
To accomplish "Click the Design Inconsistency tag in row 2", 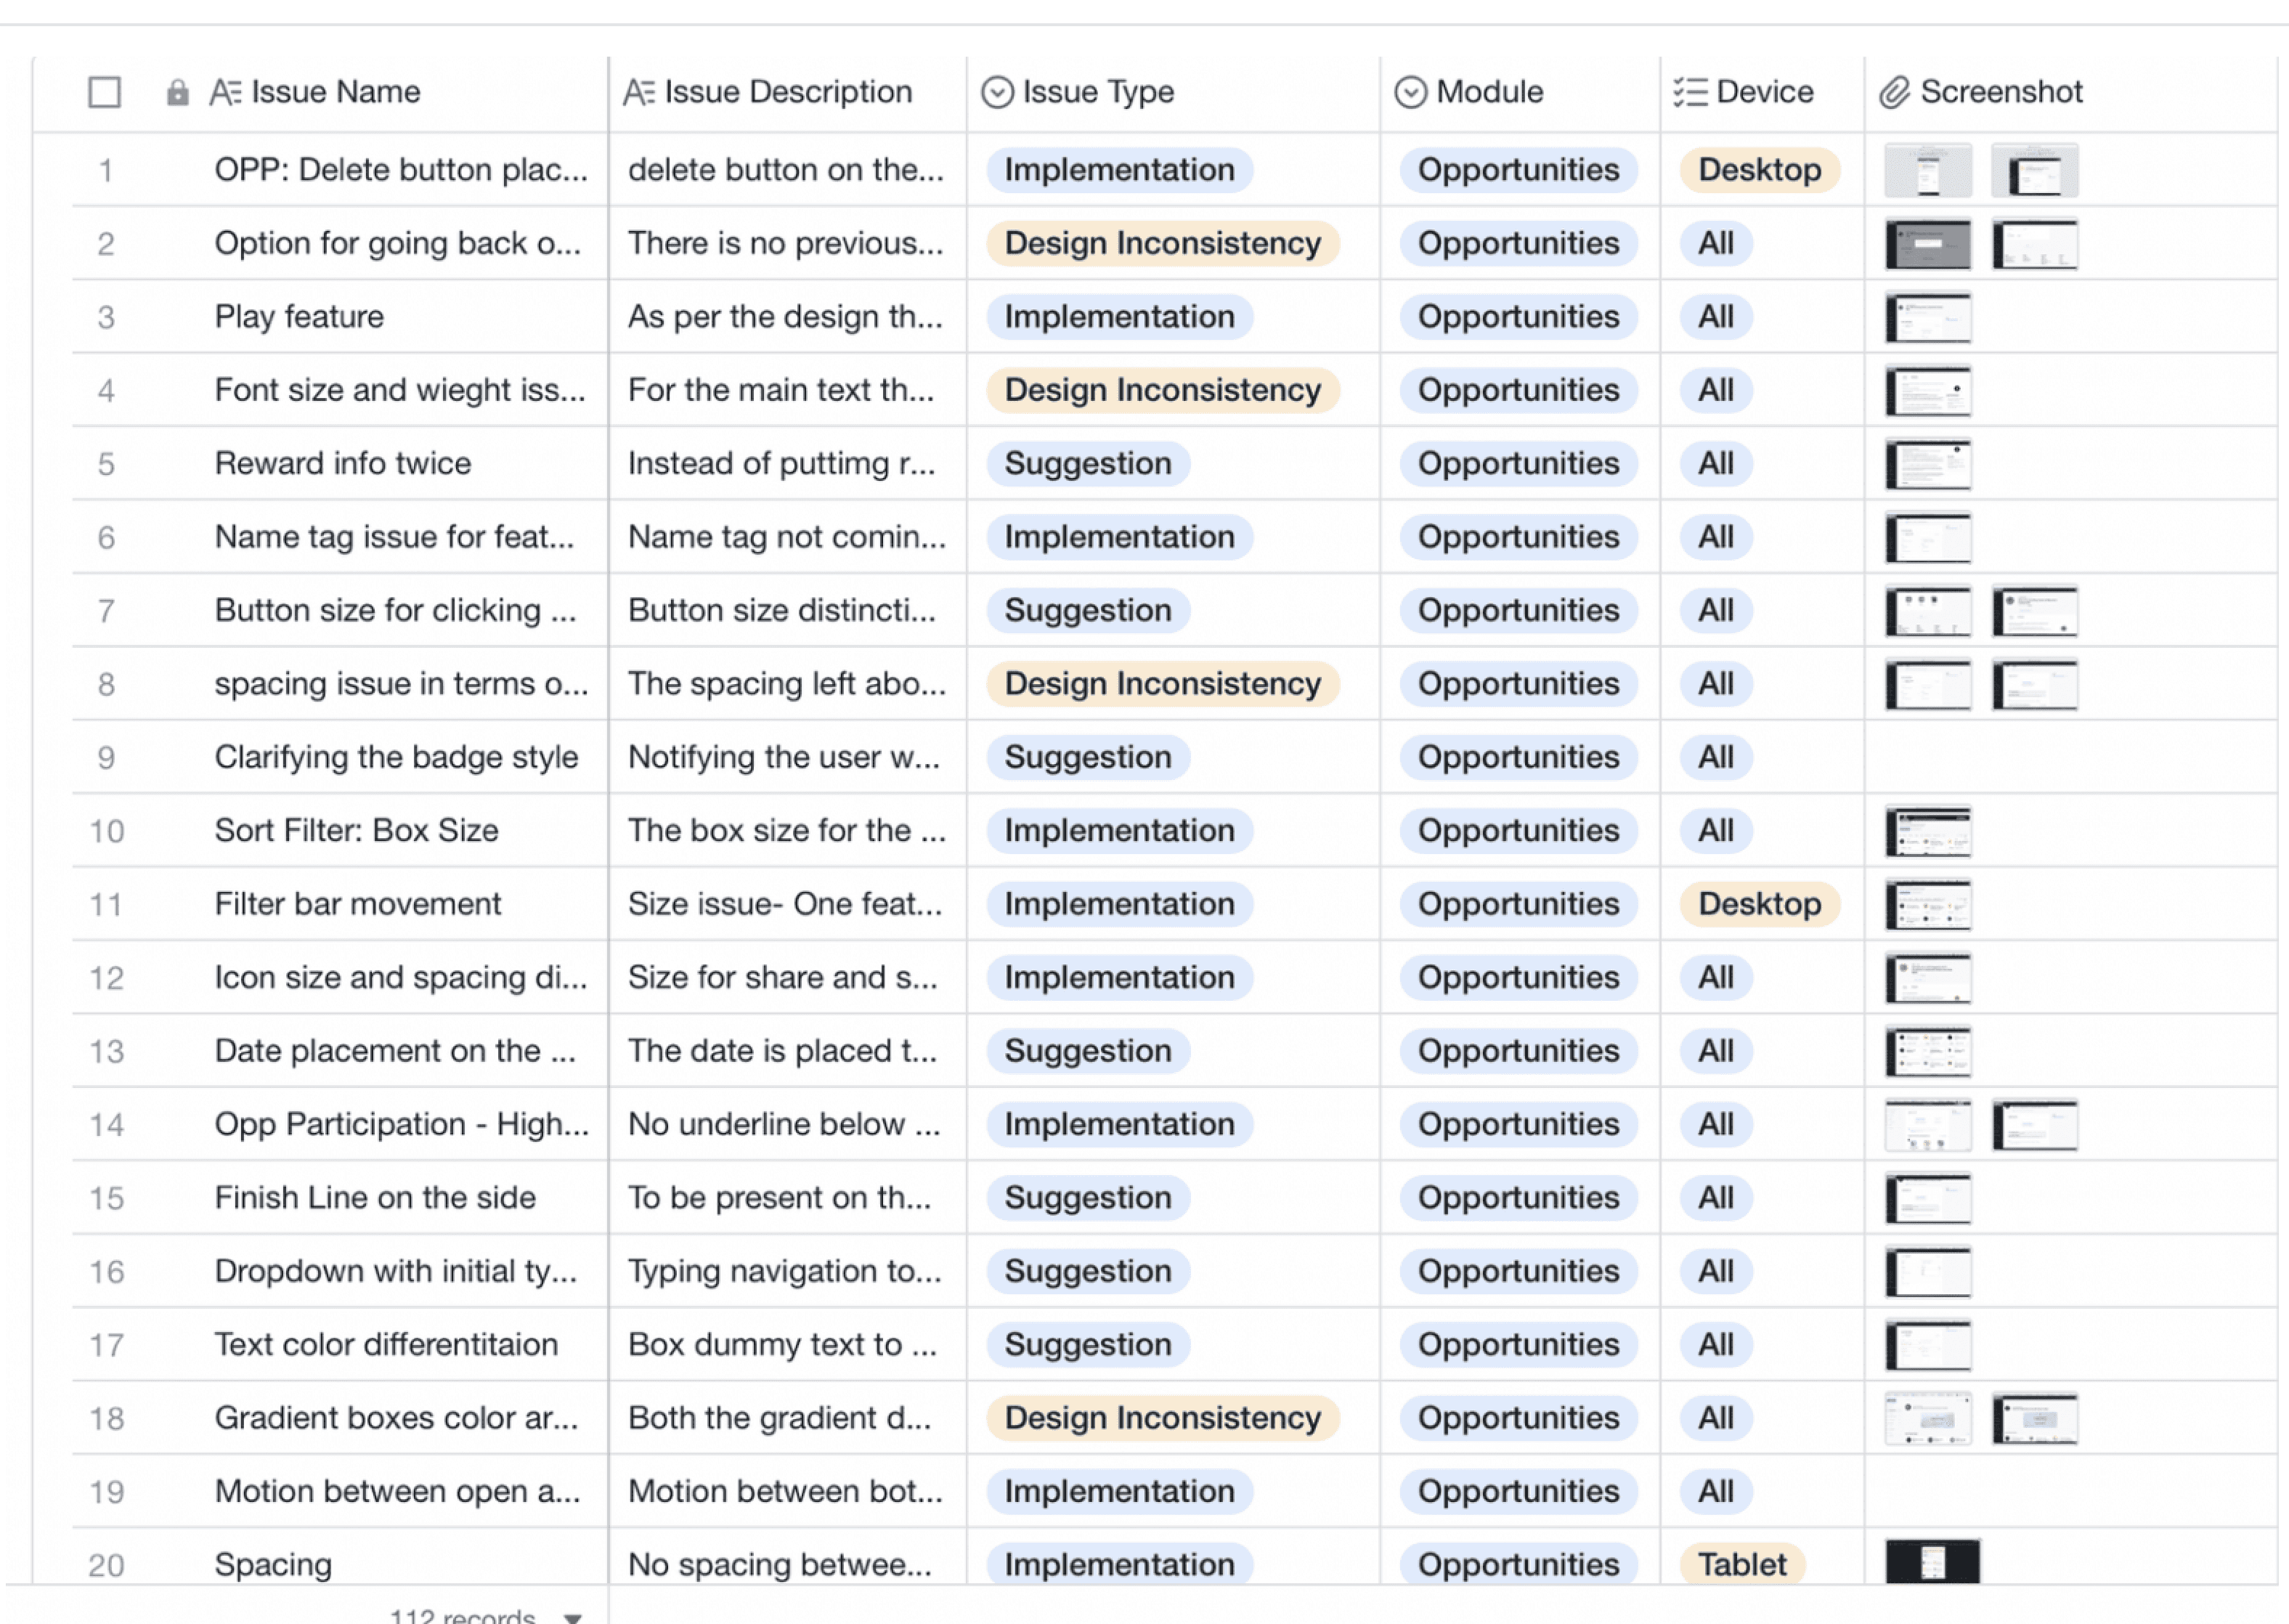I will pos(1162,243).
